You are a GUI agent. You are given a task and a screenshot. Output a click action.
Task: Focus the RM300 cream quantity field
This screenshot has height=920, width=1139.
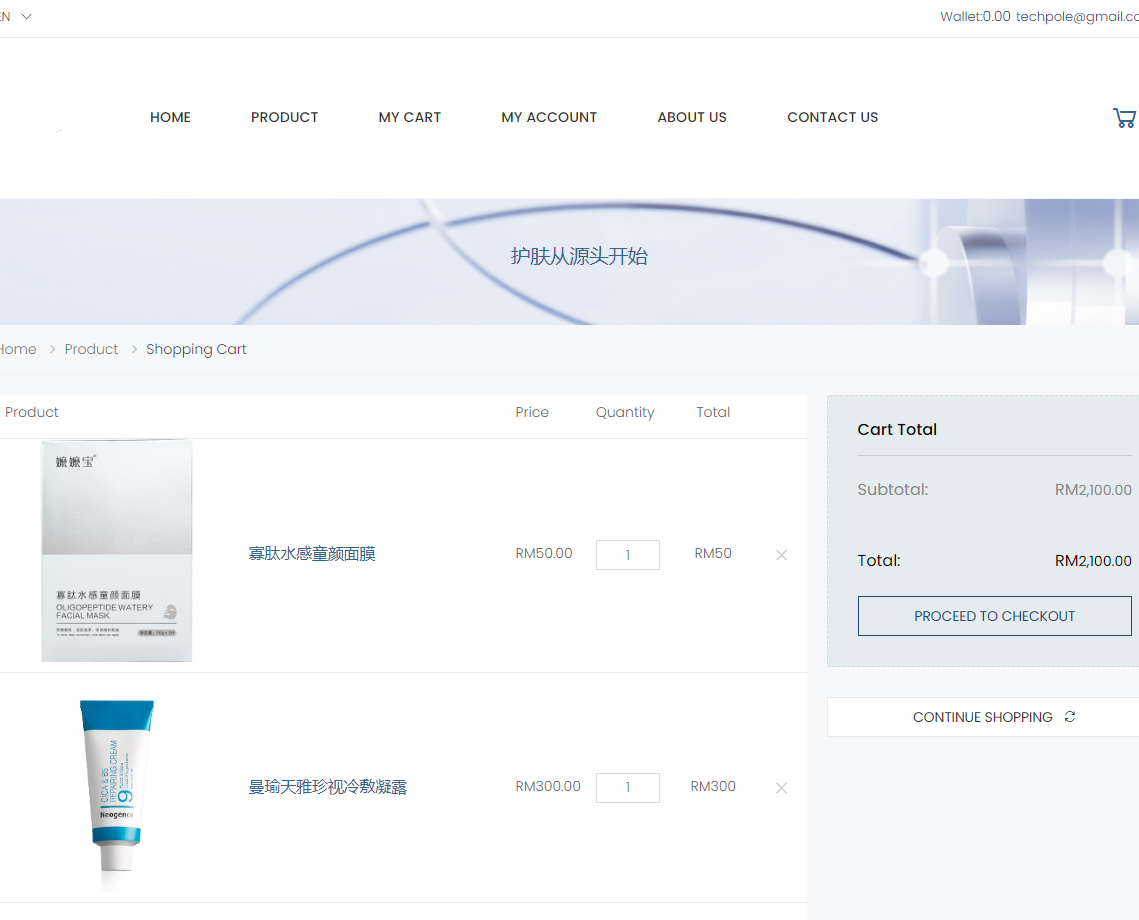click(627, 788)
